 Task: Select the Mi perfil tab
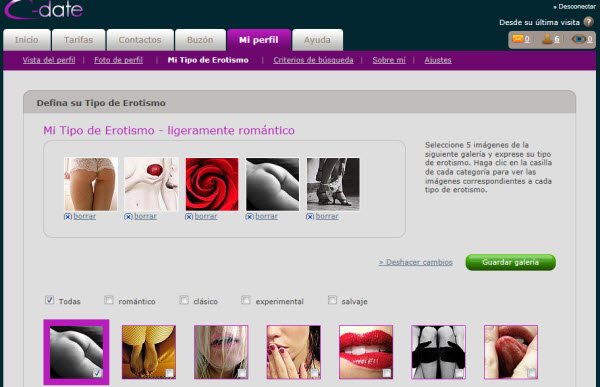coord(259,40)
